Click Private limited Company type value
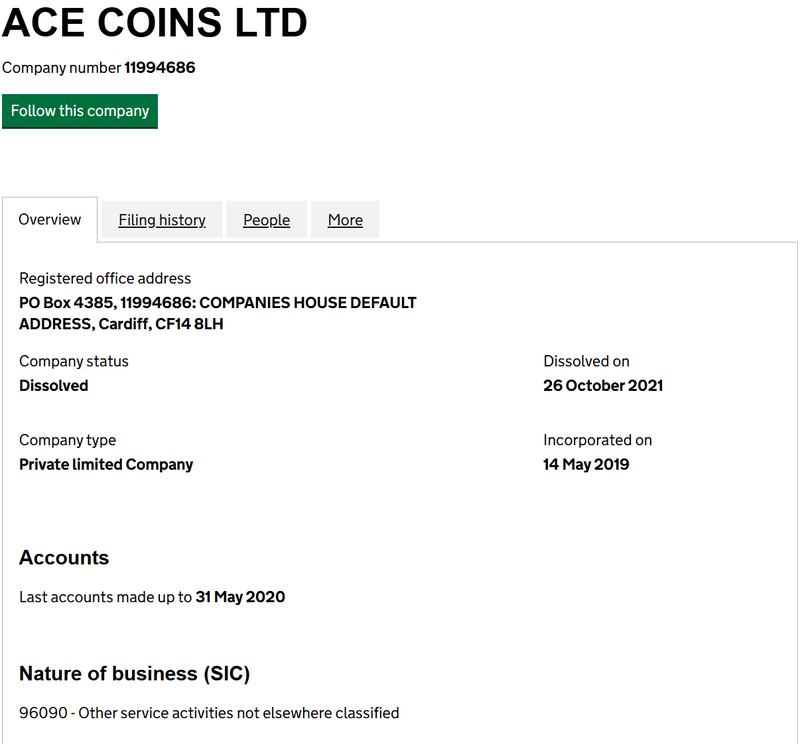Viewport: 800px width, 744px height. click(x=106, y=464)
